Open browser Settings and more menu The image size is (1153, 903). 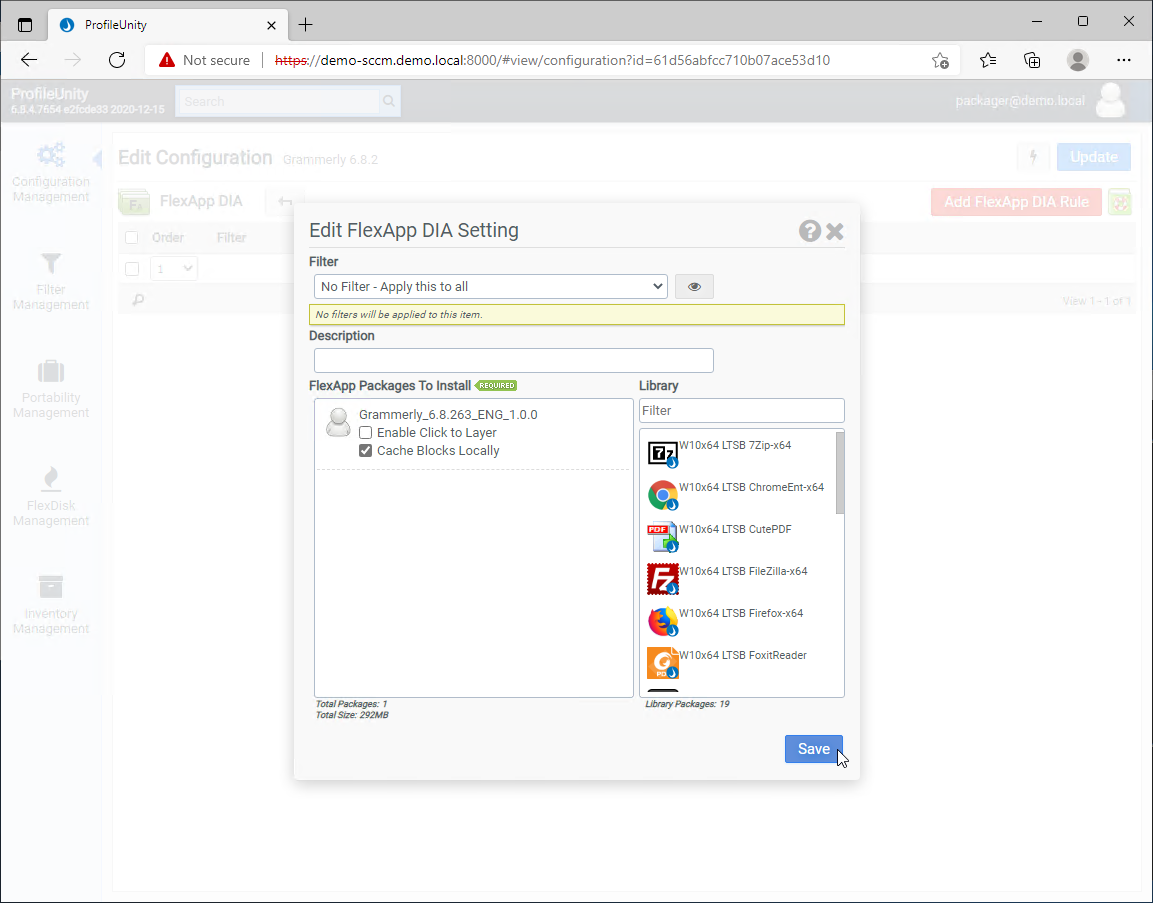click(1124, 60)
